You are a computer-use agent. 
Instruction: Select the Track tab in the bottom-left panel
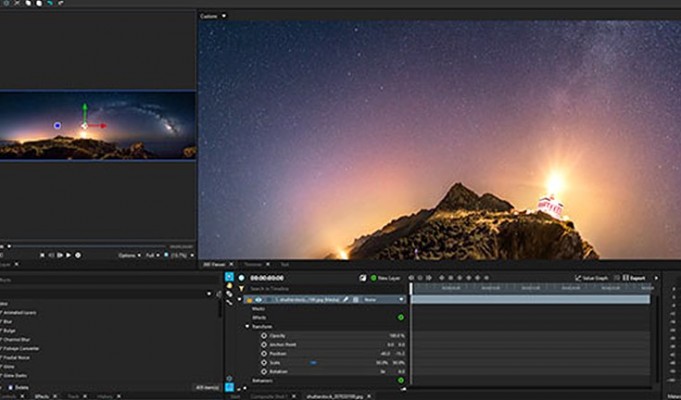tap(73, 397)
